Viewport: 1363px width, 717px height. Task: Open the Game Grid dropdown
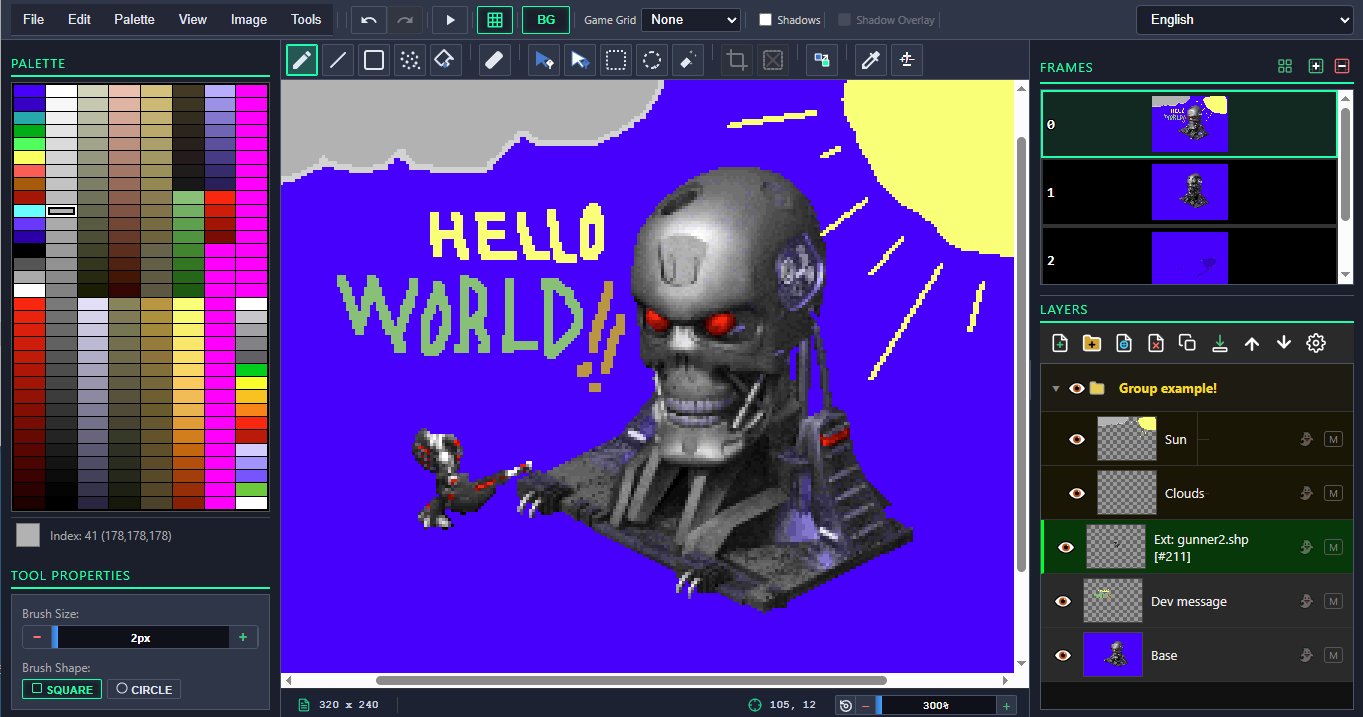[x=690, y=20]
